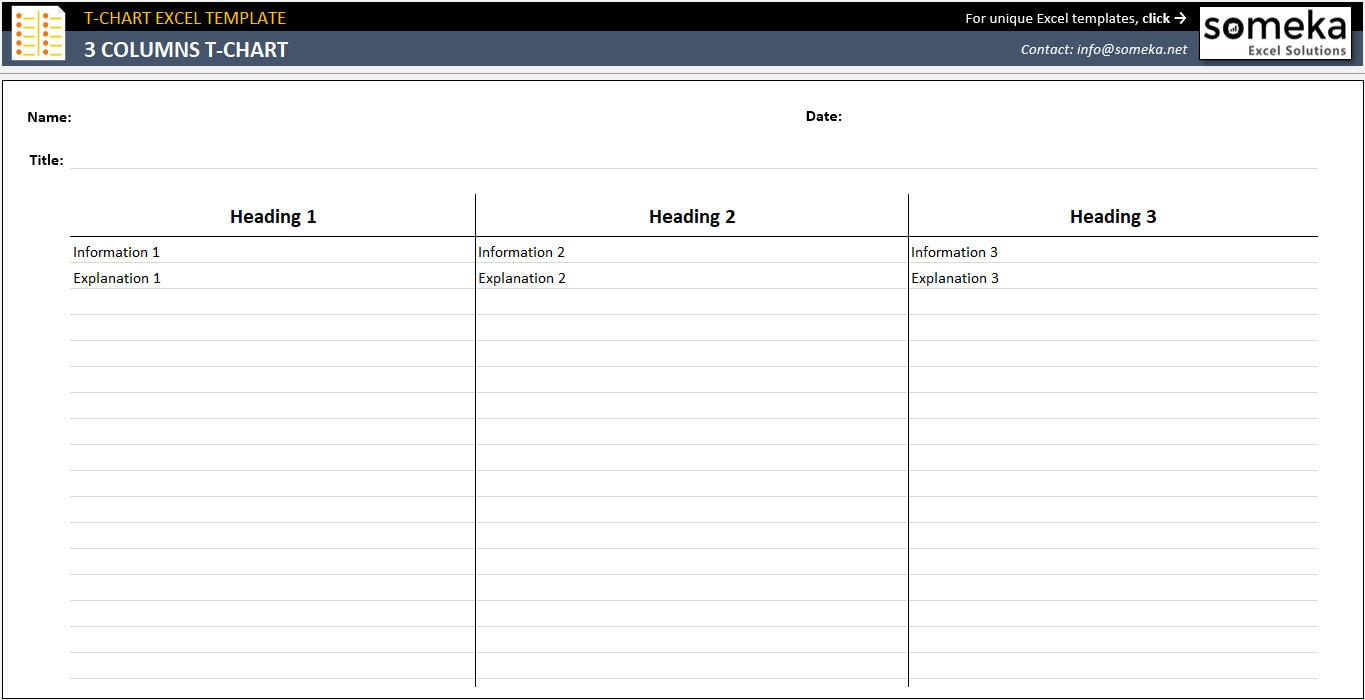Select the Explanation 3 cell
Screen dimensions: 1365x700
955,278
